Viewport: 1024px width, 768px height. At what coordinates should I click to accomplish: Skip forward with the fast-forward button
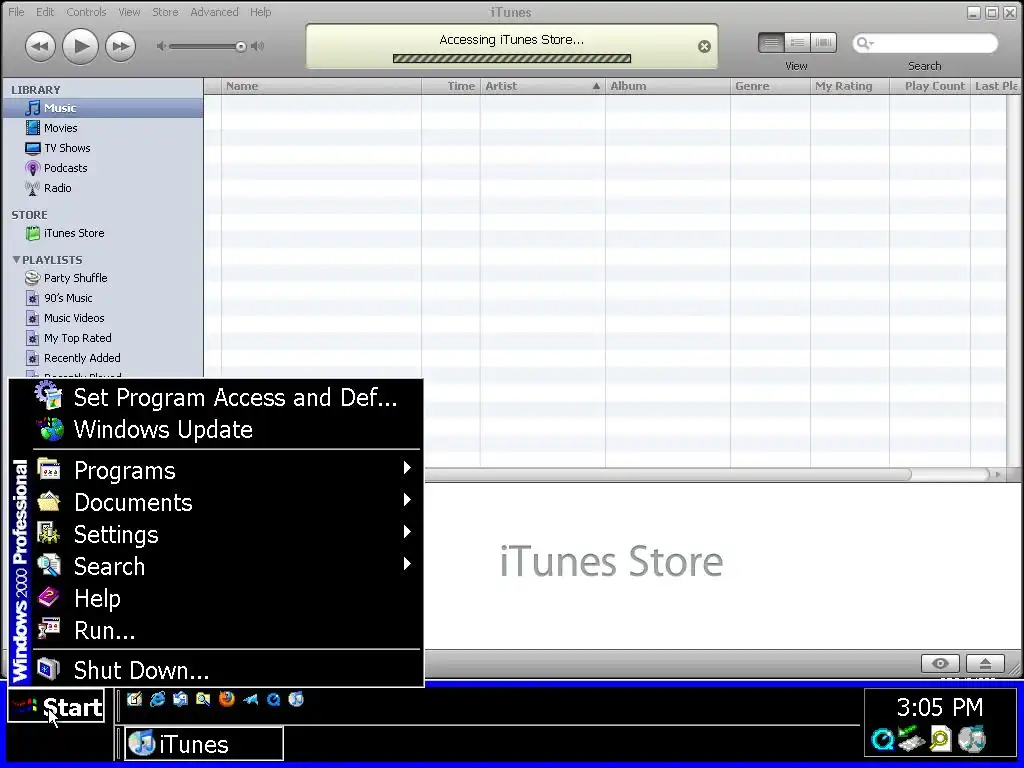point(121,46)
